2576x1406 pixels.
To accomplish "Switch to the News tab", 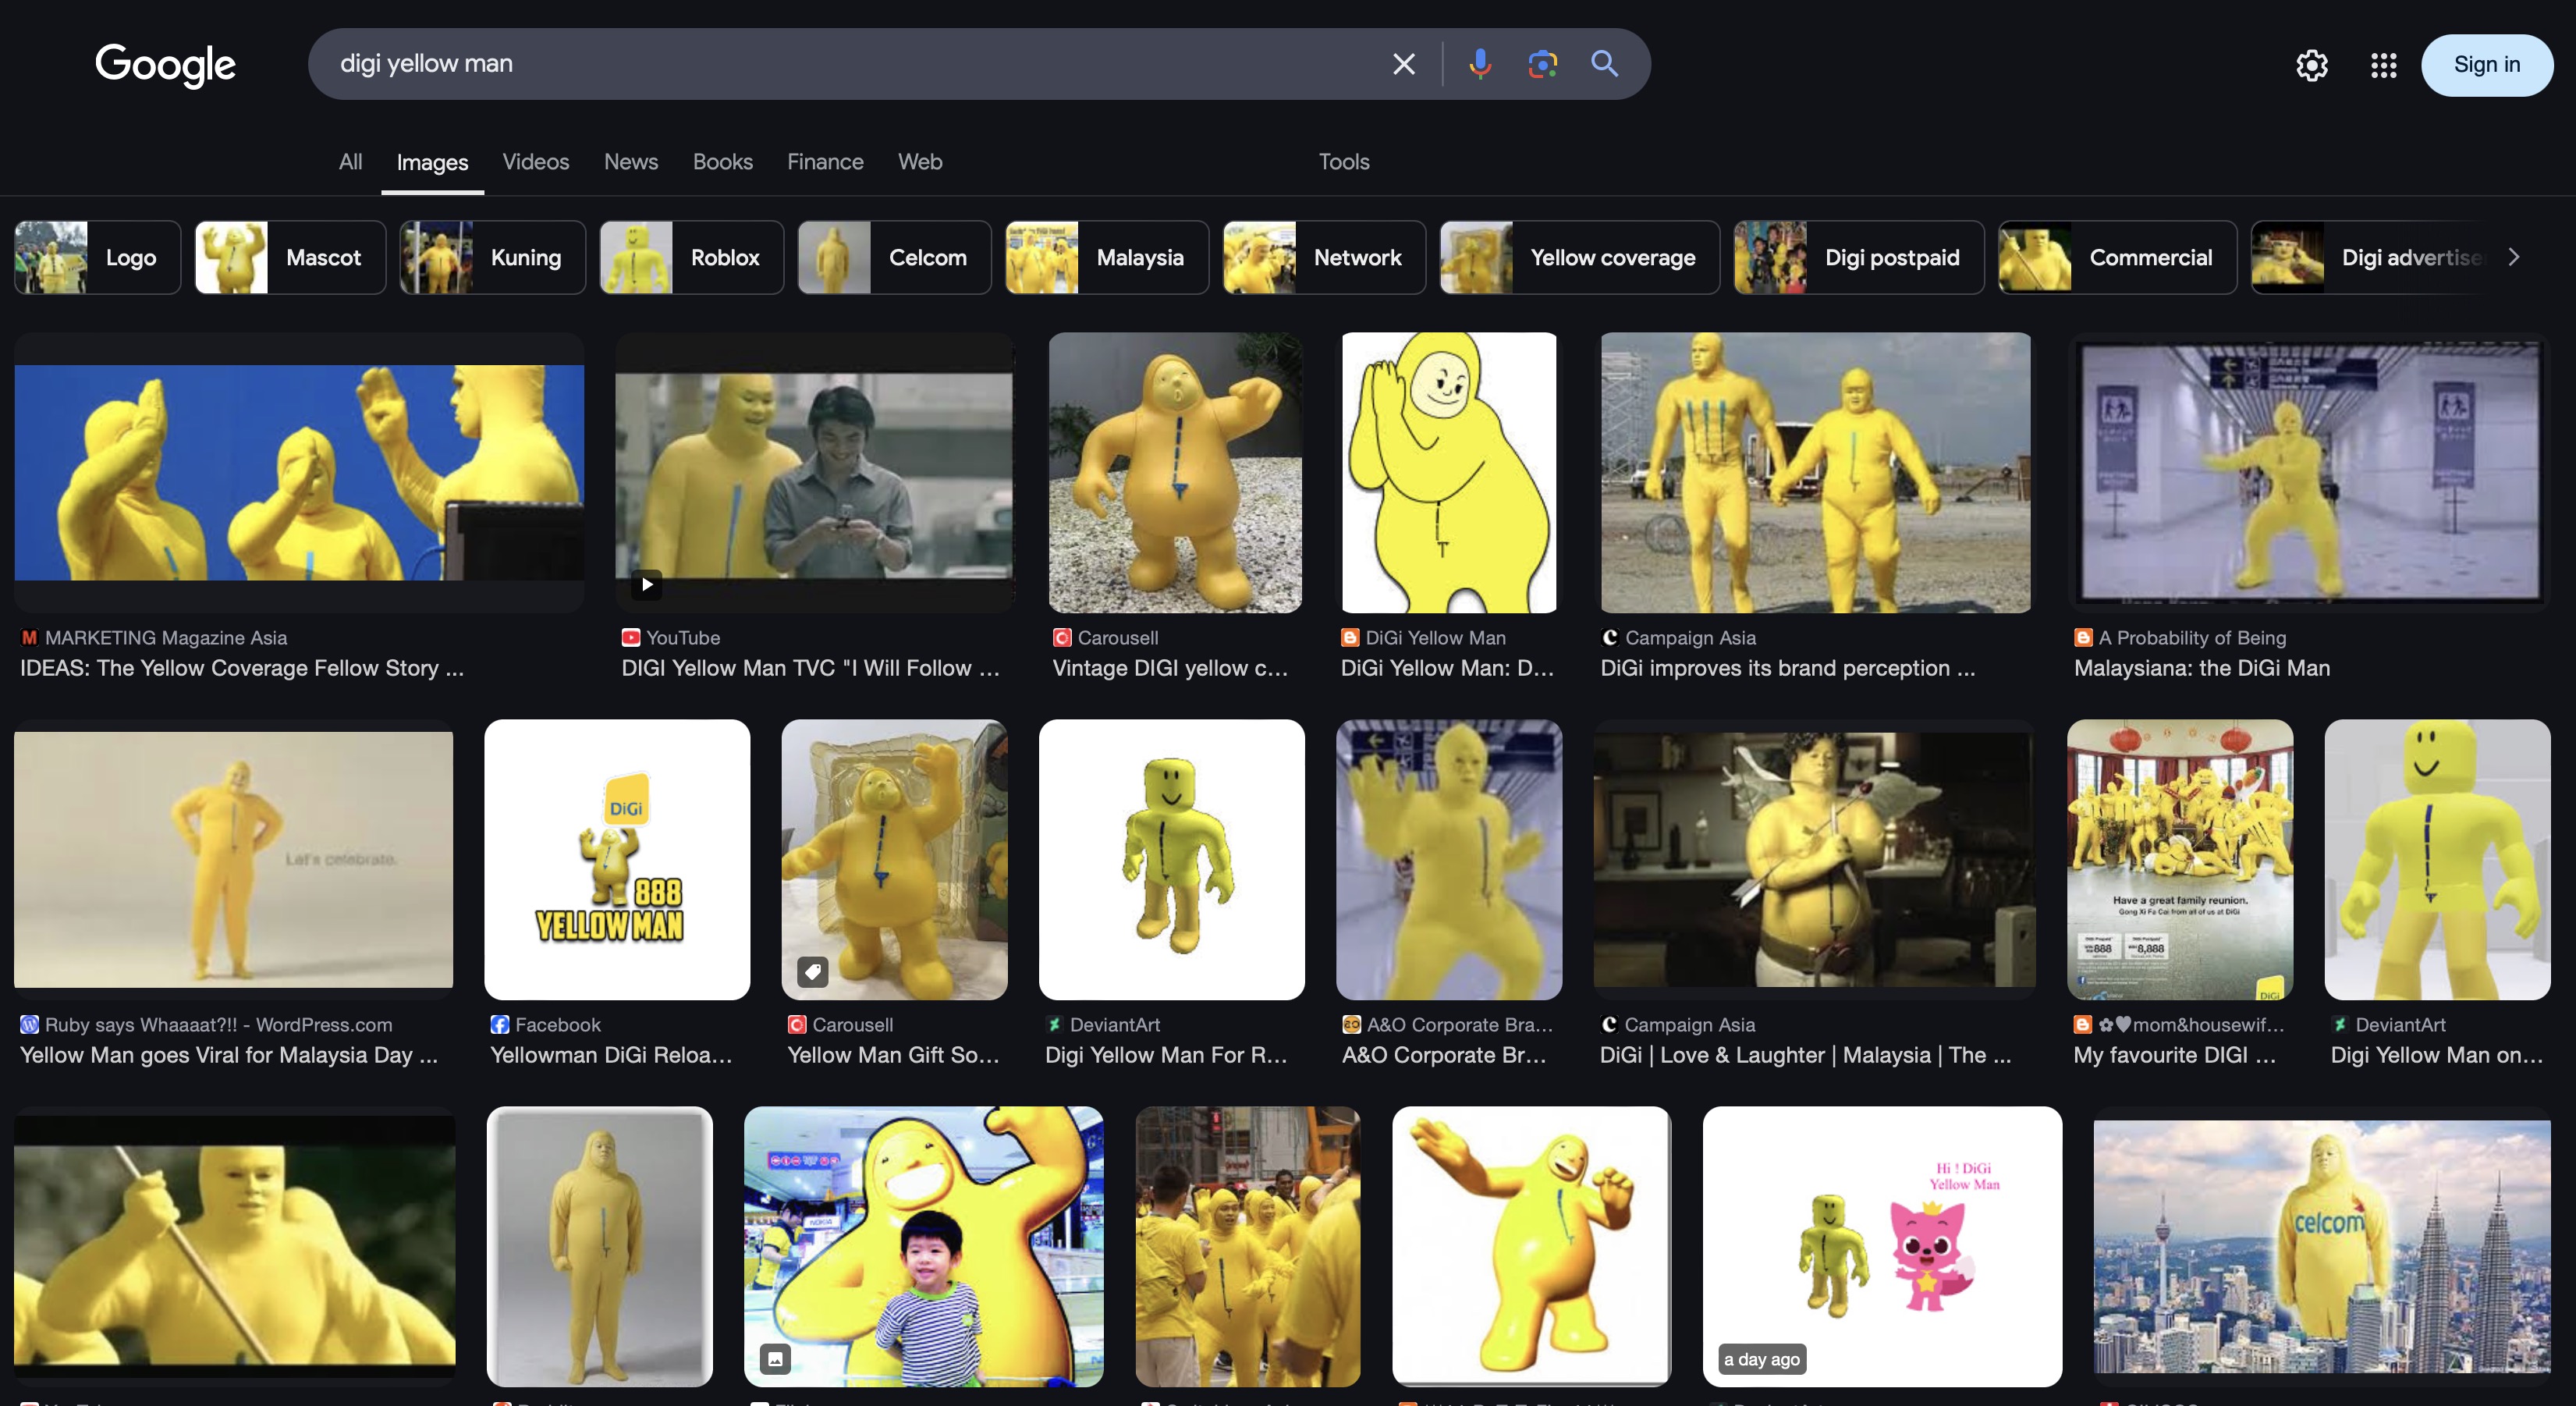I will tap(630, 162).
